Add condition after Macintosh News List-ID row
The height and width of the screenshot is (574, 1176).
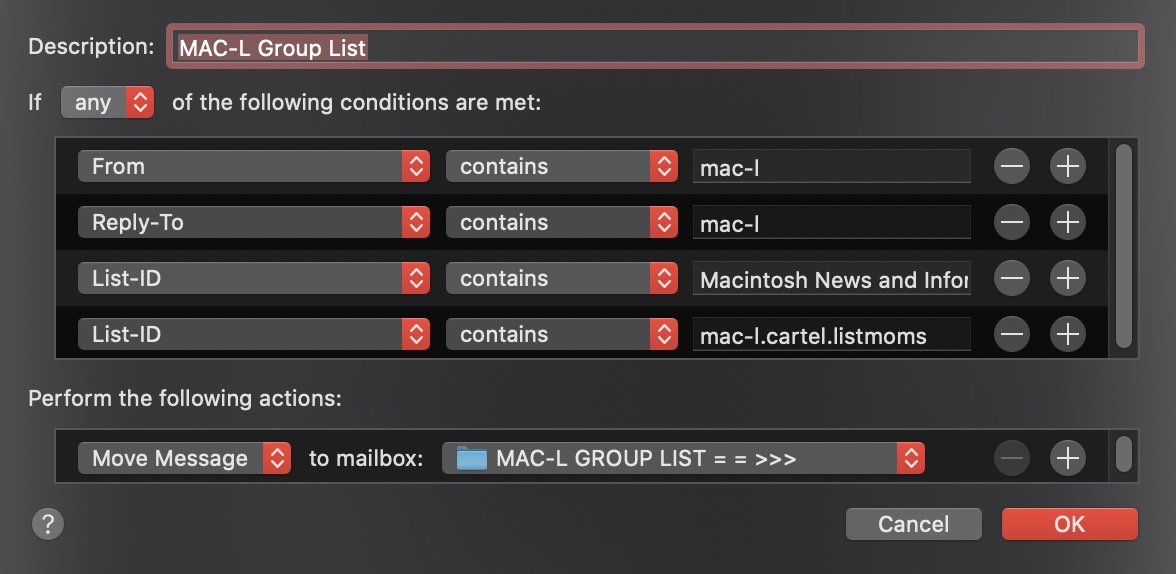tap(1068, 279)
